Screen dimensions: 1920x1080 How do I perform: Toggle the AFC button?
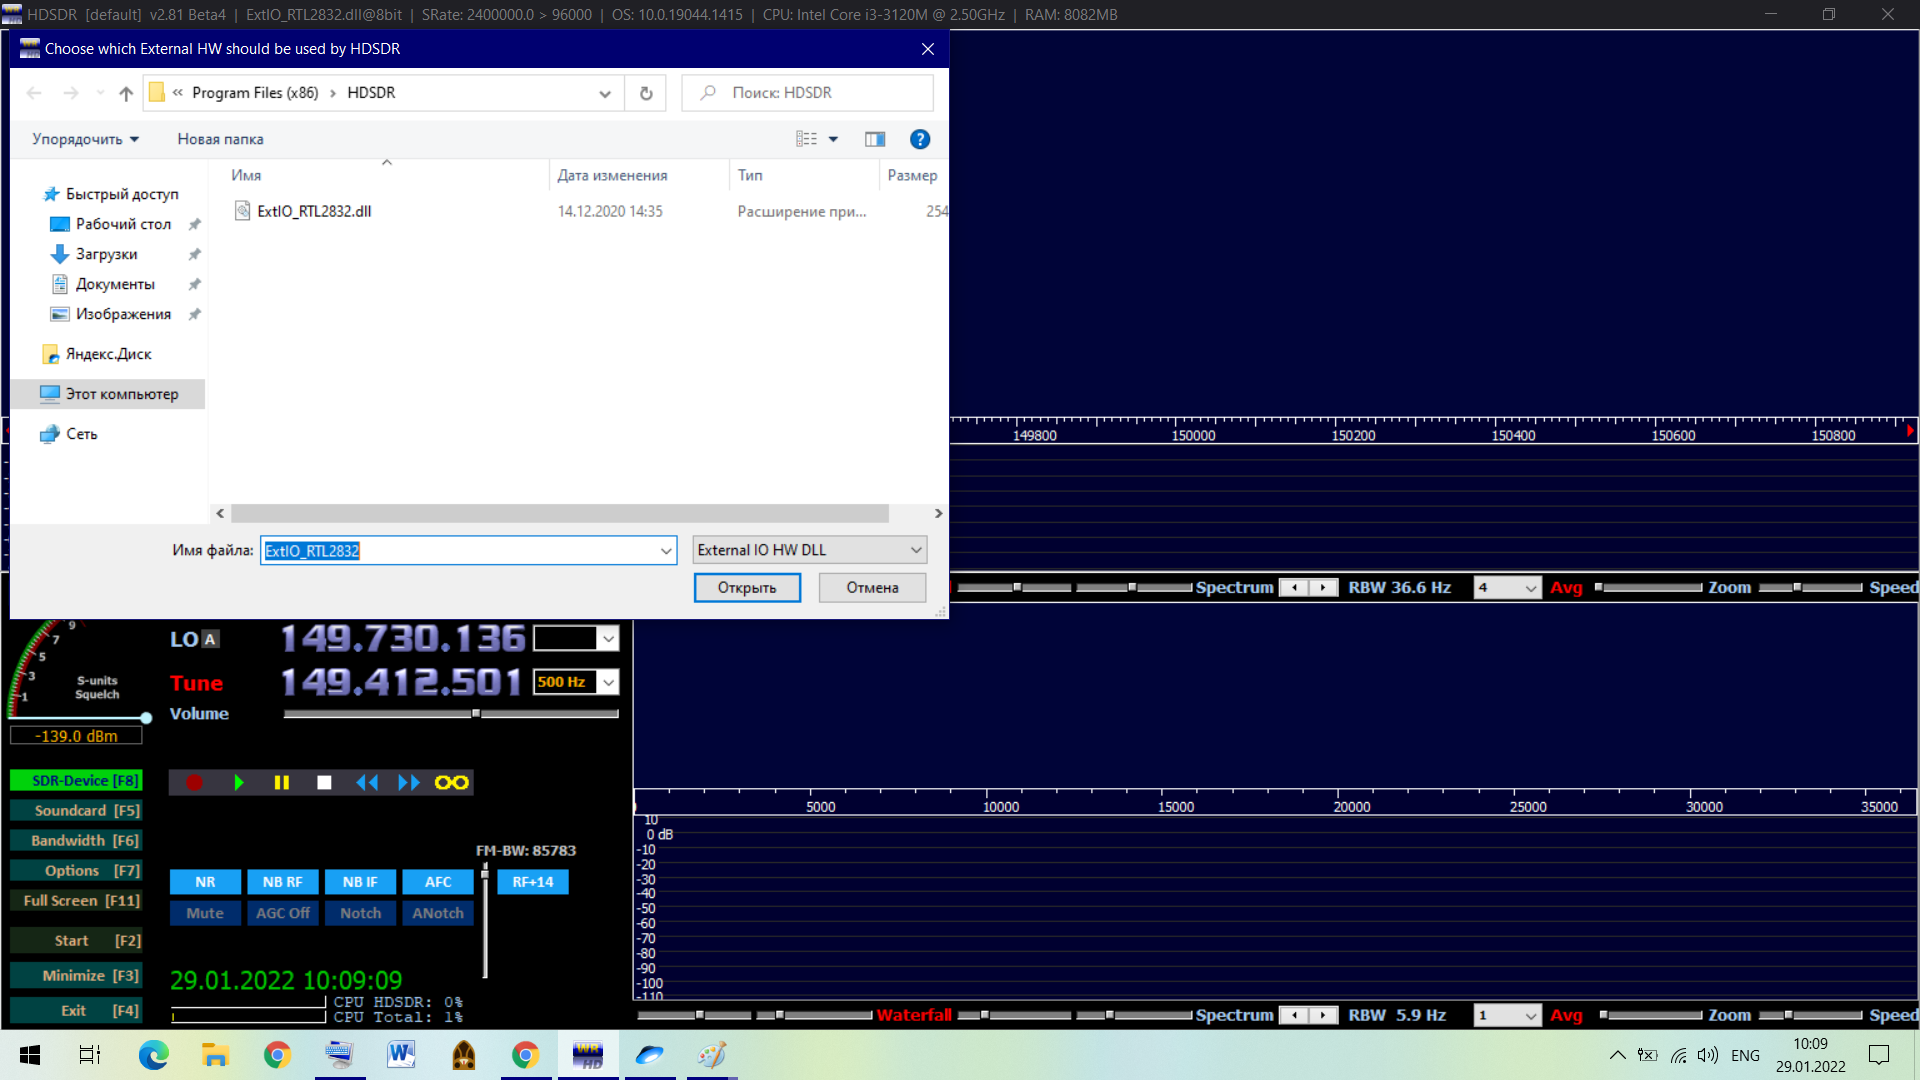pos(438,882)
